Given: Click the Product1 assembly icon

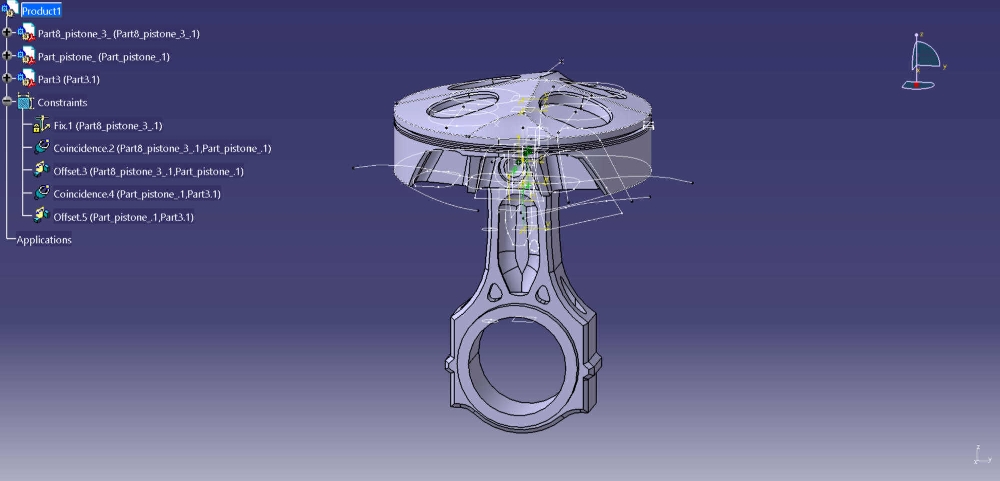Looking at the screenshot, I should [10, 8].
